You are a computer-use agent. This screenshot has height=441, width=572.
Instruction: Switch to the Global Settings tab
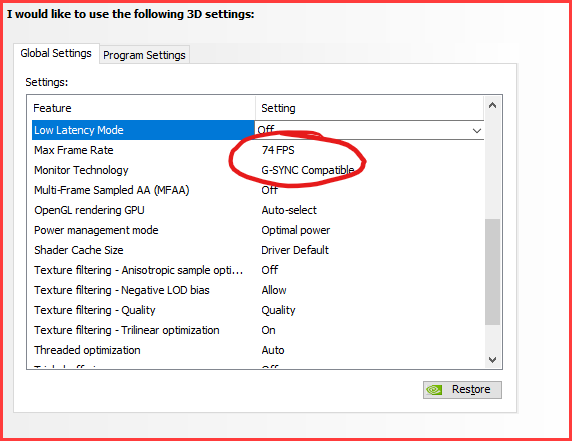(56, 54)
